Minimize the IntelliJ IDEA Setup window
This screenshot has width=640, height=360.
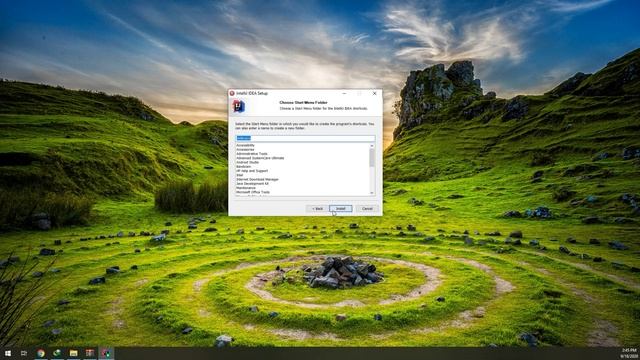click(x=344, y=93)
